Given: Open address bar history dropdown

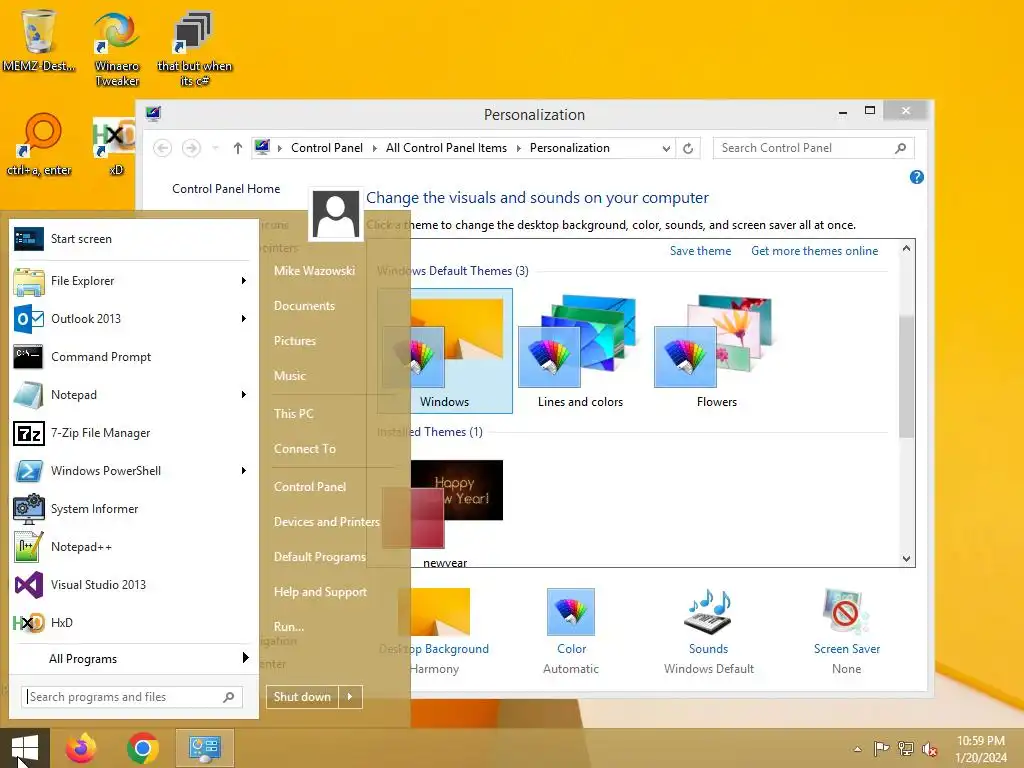Looking at the screenshot, I should tap(666, 148).
